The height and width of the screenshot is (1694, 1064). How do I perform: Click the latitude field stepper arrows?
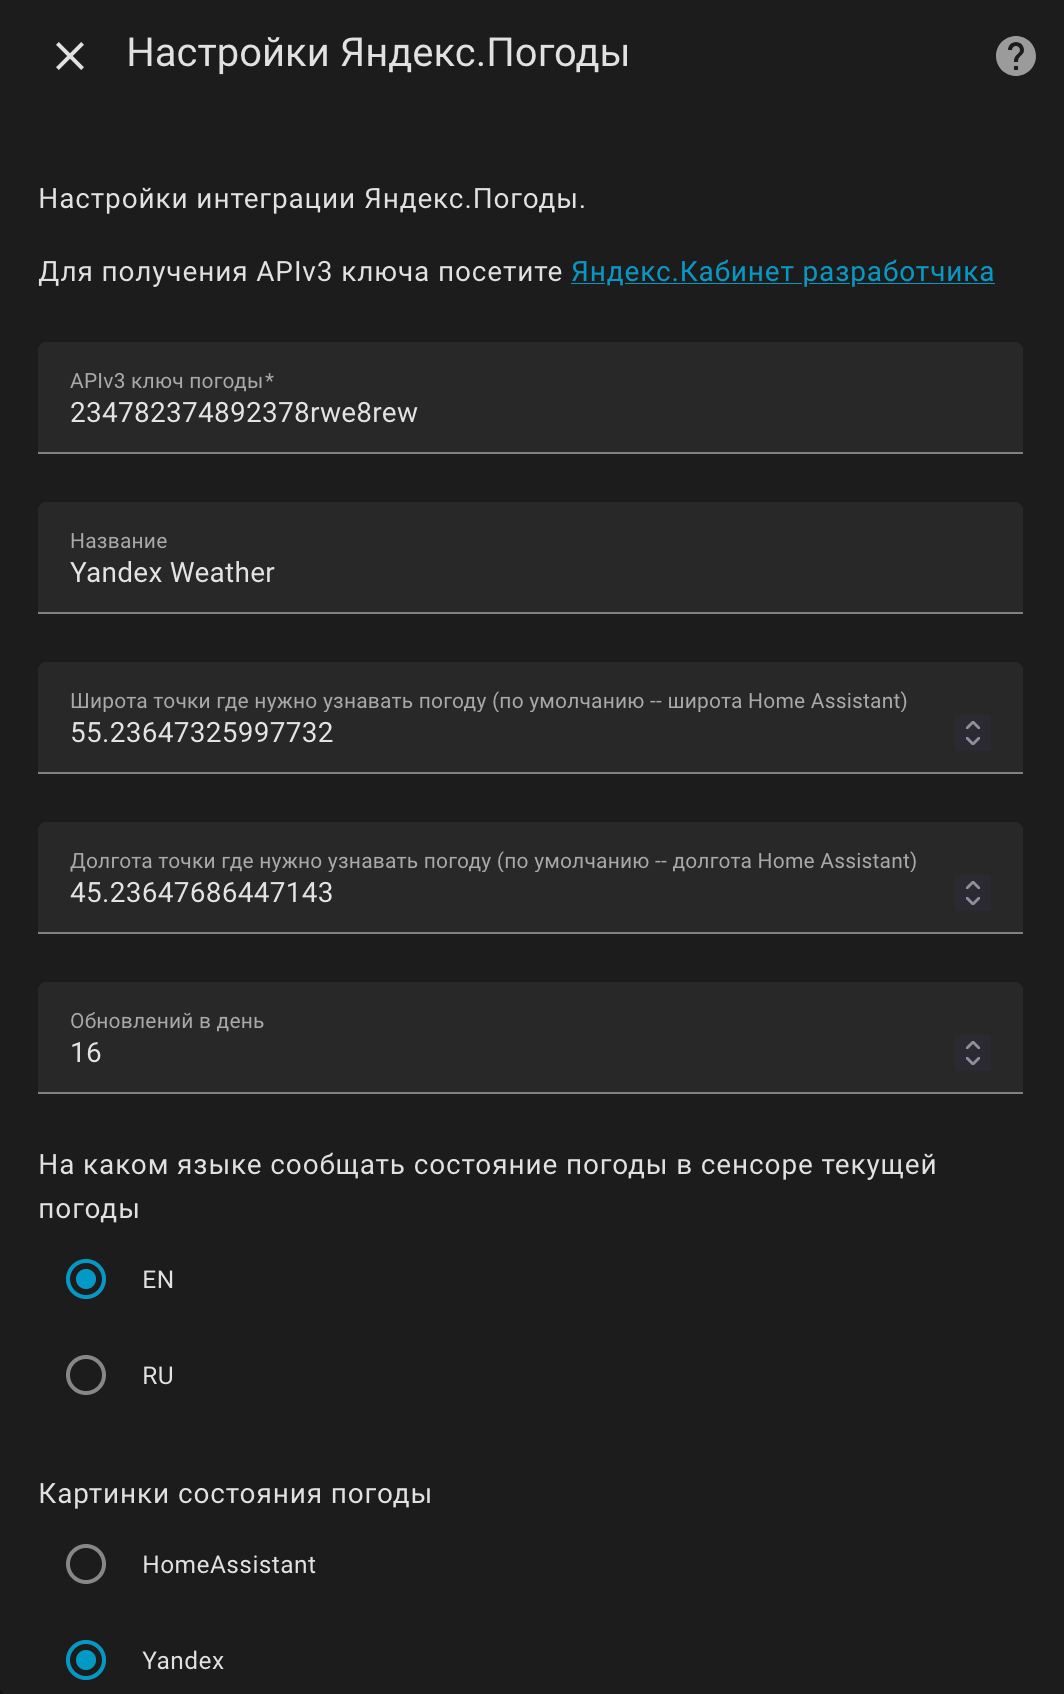[x=973, y=733]
